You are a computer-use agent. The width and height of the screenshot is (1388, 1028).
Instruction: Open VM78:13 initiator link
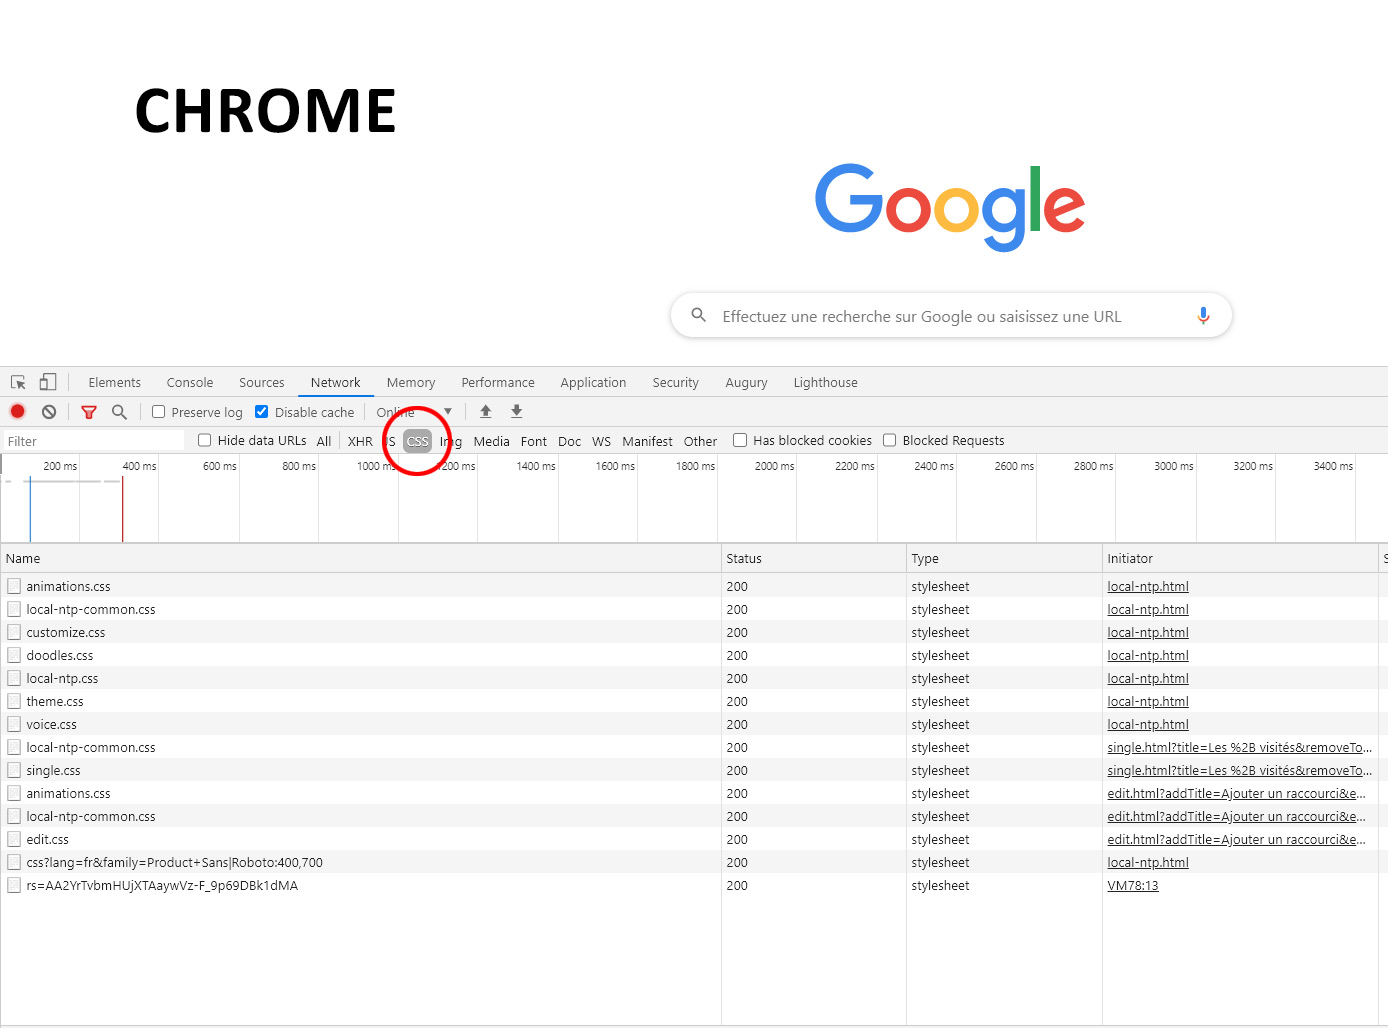point(1133,885)
